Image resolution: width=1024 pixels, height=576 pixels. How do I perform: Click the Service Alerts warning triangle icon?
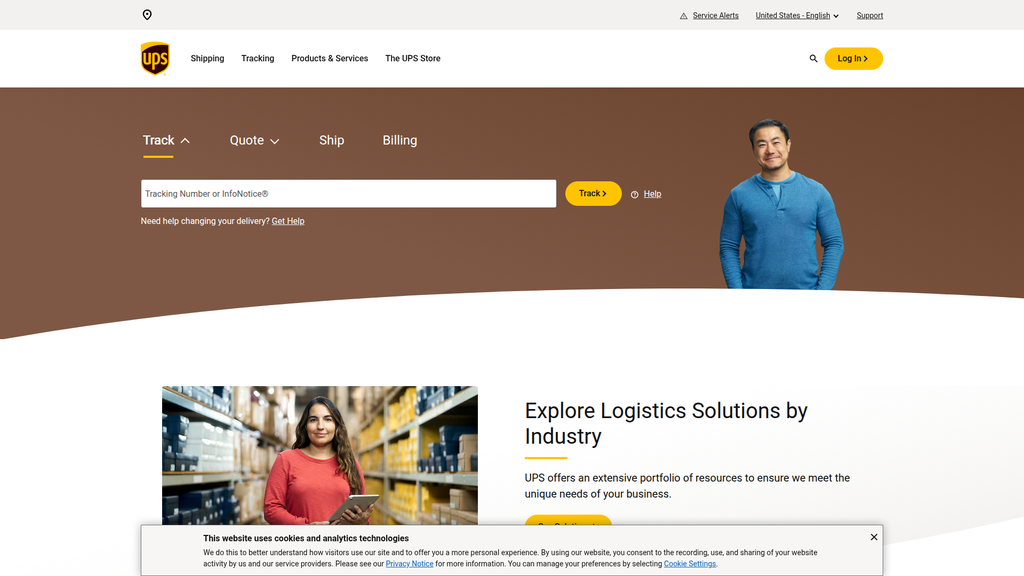(x=684, y=16)
